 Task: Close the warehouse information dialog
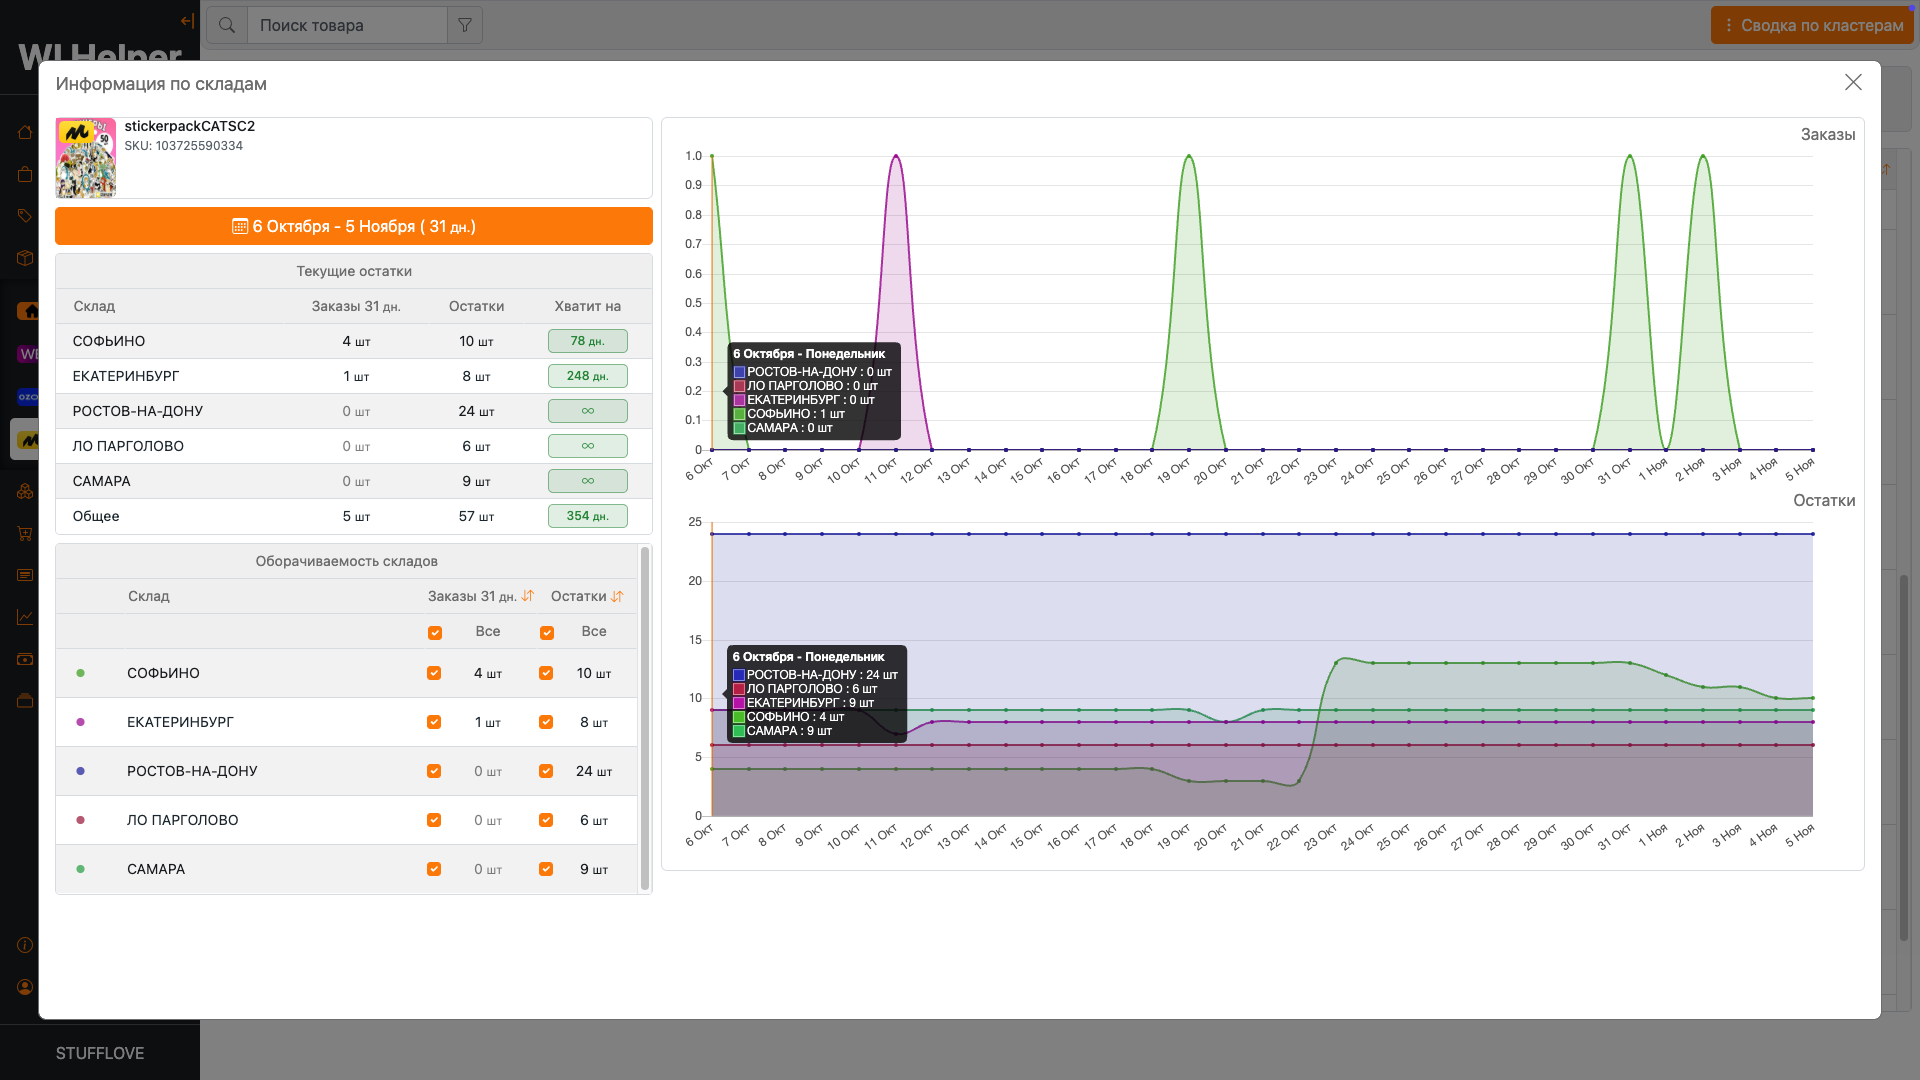[x=1853, y=82]
